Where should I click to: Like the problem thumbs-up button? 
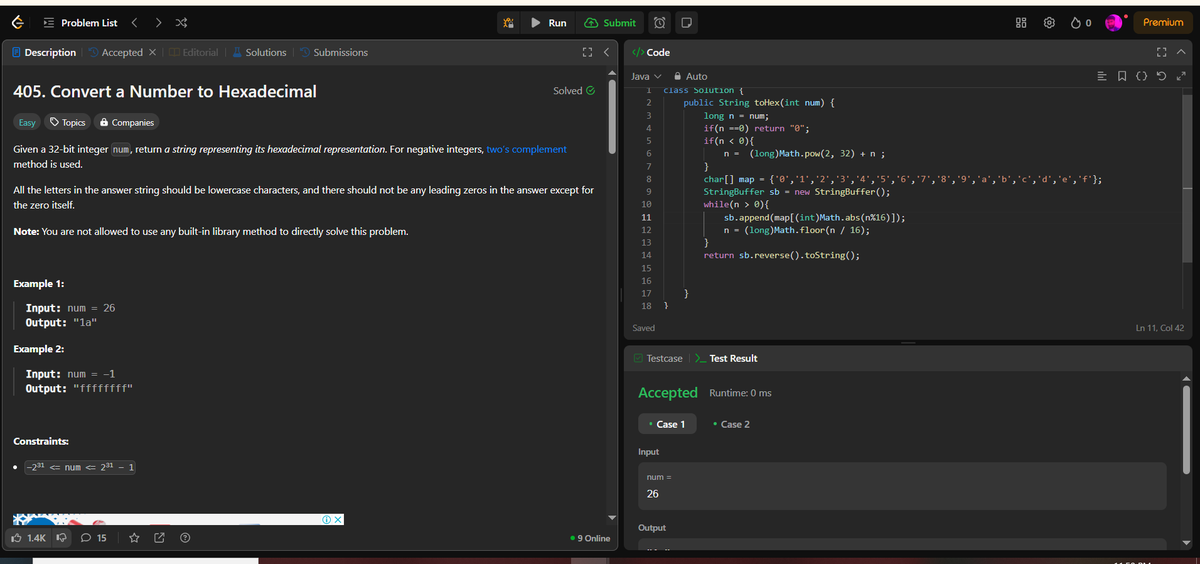[x=28, y=538]
